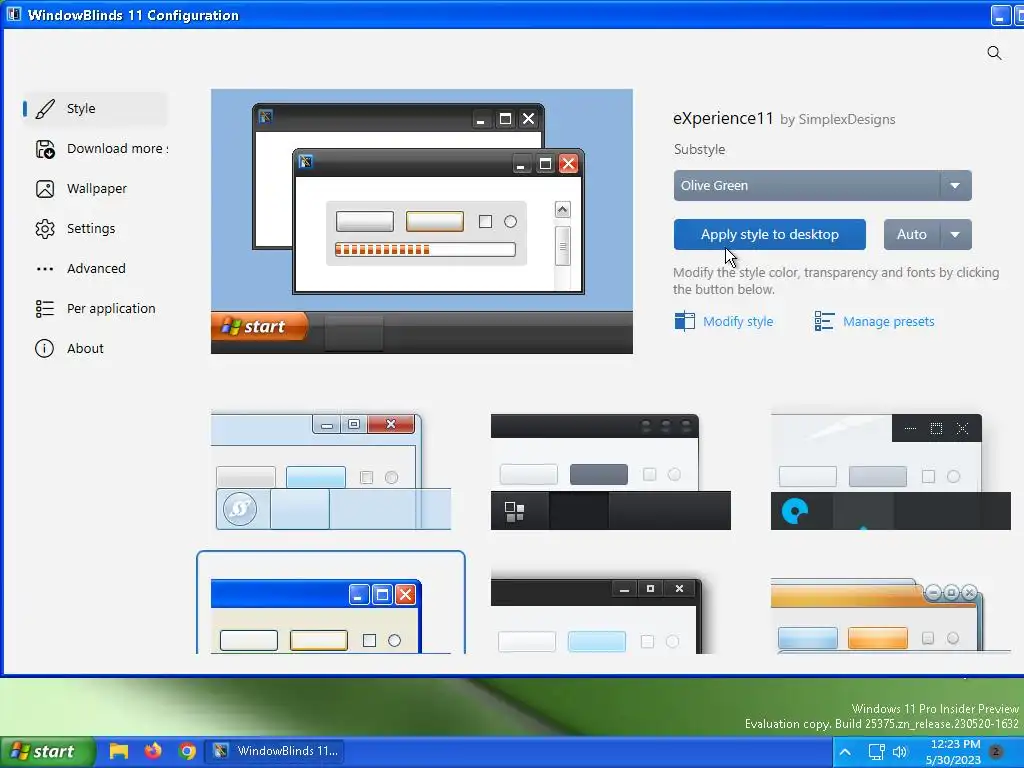
Task: Open the Per application section
Action: coord(95,308)
